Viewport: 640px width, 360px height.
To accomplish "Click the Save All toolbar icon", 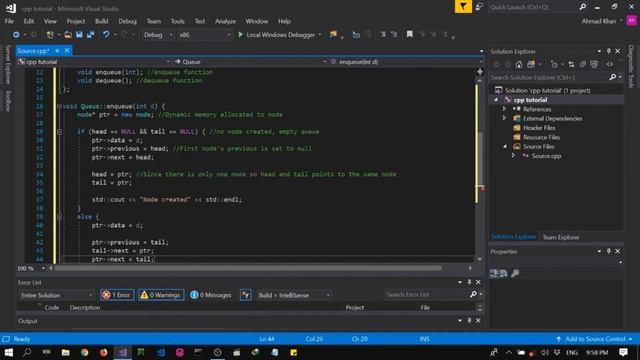I will [90, 35].
